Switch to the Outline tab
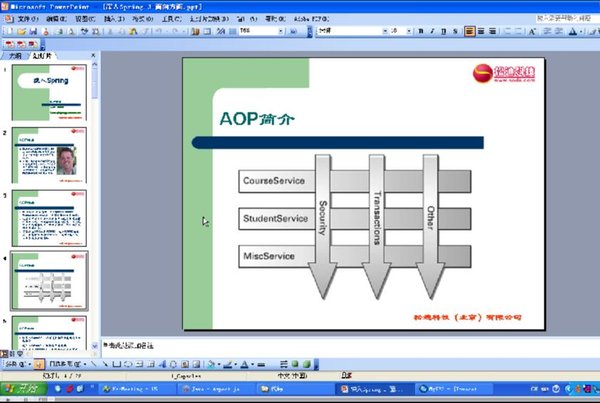 (15, 56)
